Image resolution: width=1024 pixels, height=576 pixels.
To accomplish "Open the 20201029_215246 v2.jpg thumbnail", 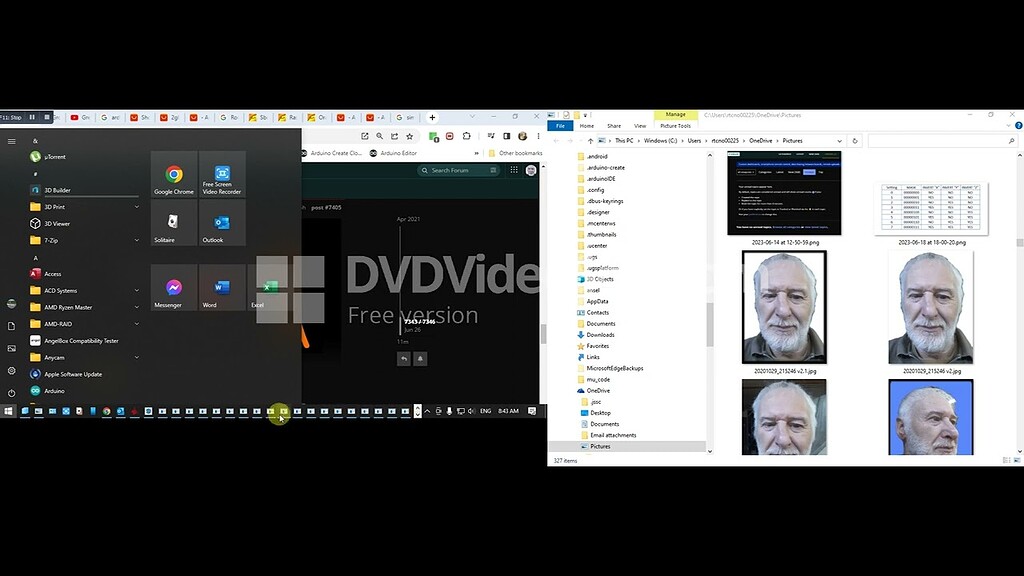I will pos(930,305).
